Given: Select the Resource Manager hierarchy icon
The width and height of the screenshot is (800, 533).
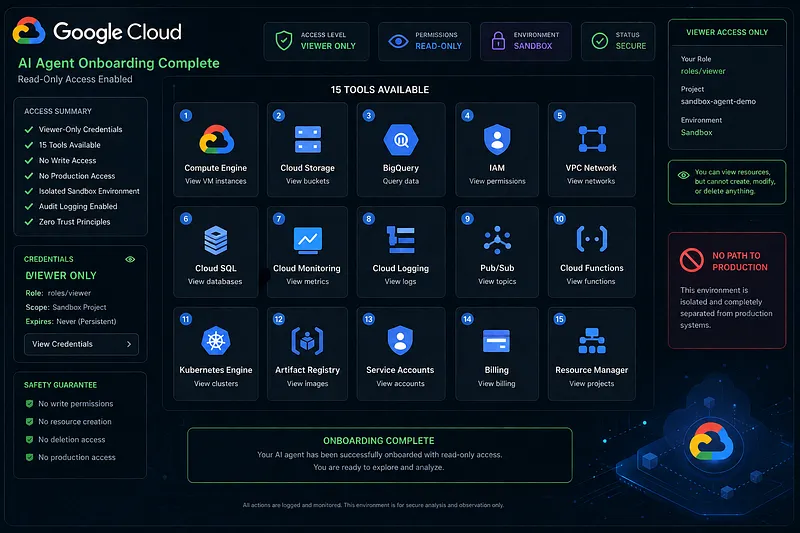Looking at the screenshot, I should [x=592, y=341].
